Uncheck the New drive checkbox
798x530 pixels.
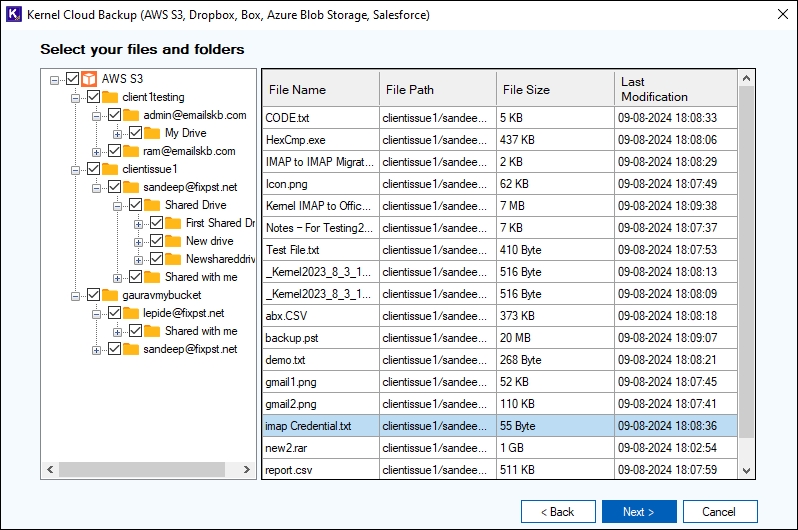[x=157, y=241]
